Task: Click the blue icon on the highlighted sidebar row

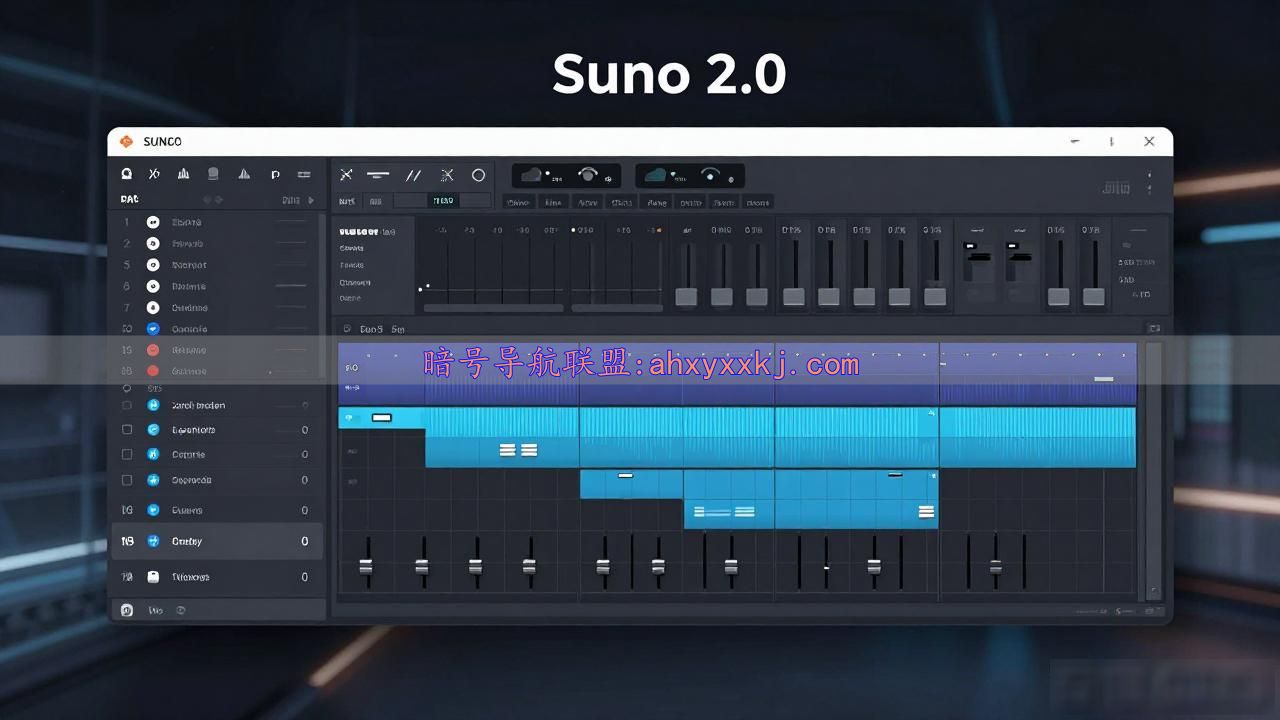Action: 153,541
